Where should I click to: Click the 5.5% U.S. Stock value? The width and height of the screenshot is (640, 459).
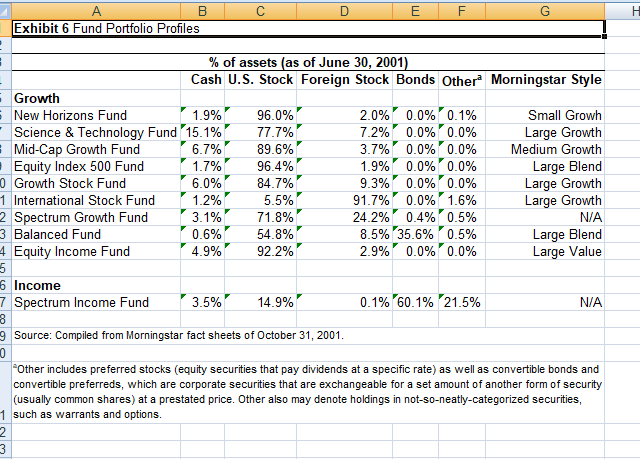260,200
